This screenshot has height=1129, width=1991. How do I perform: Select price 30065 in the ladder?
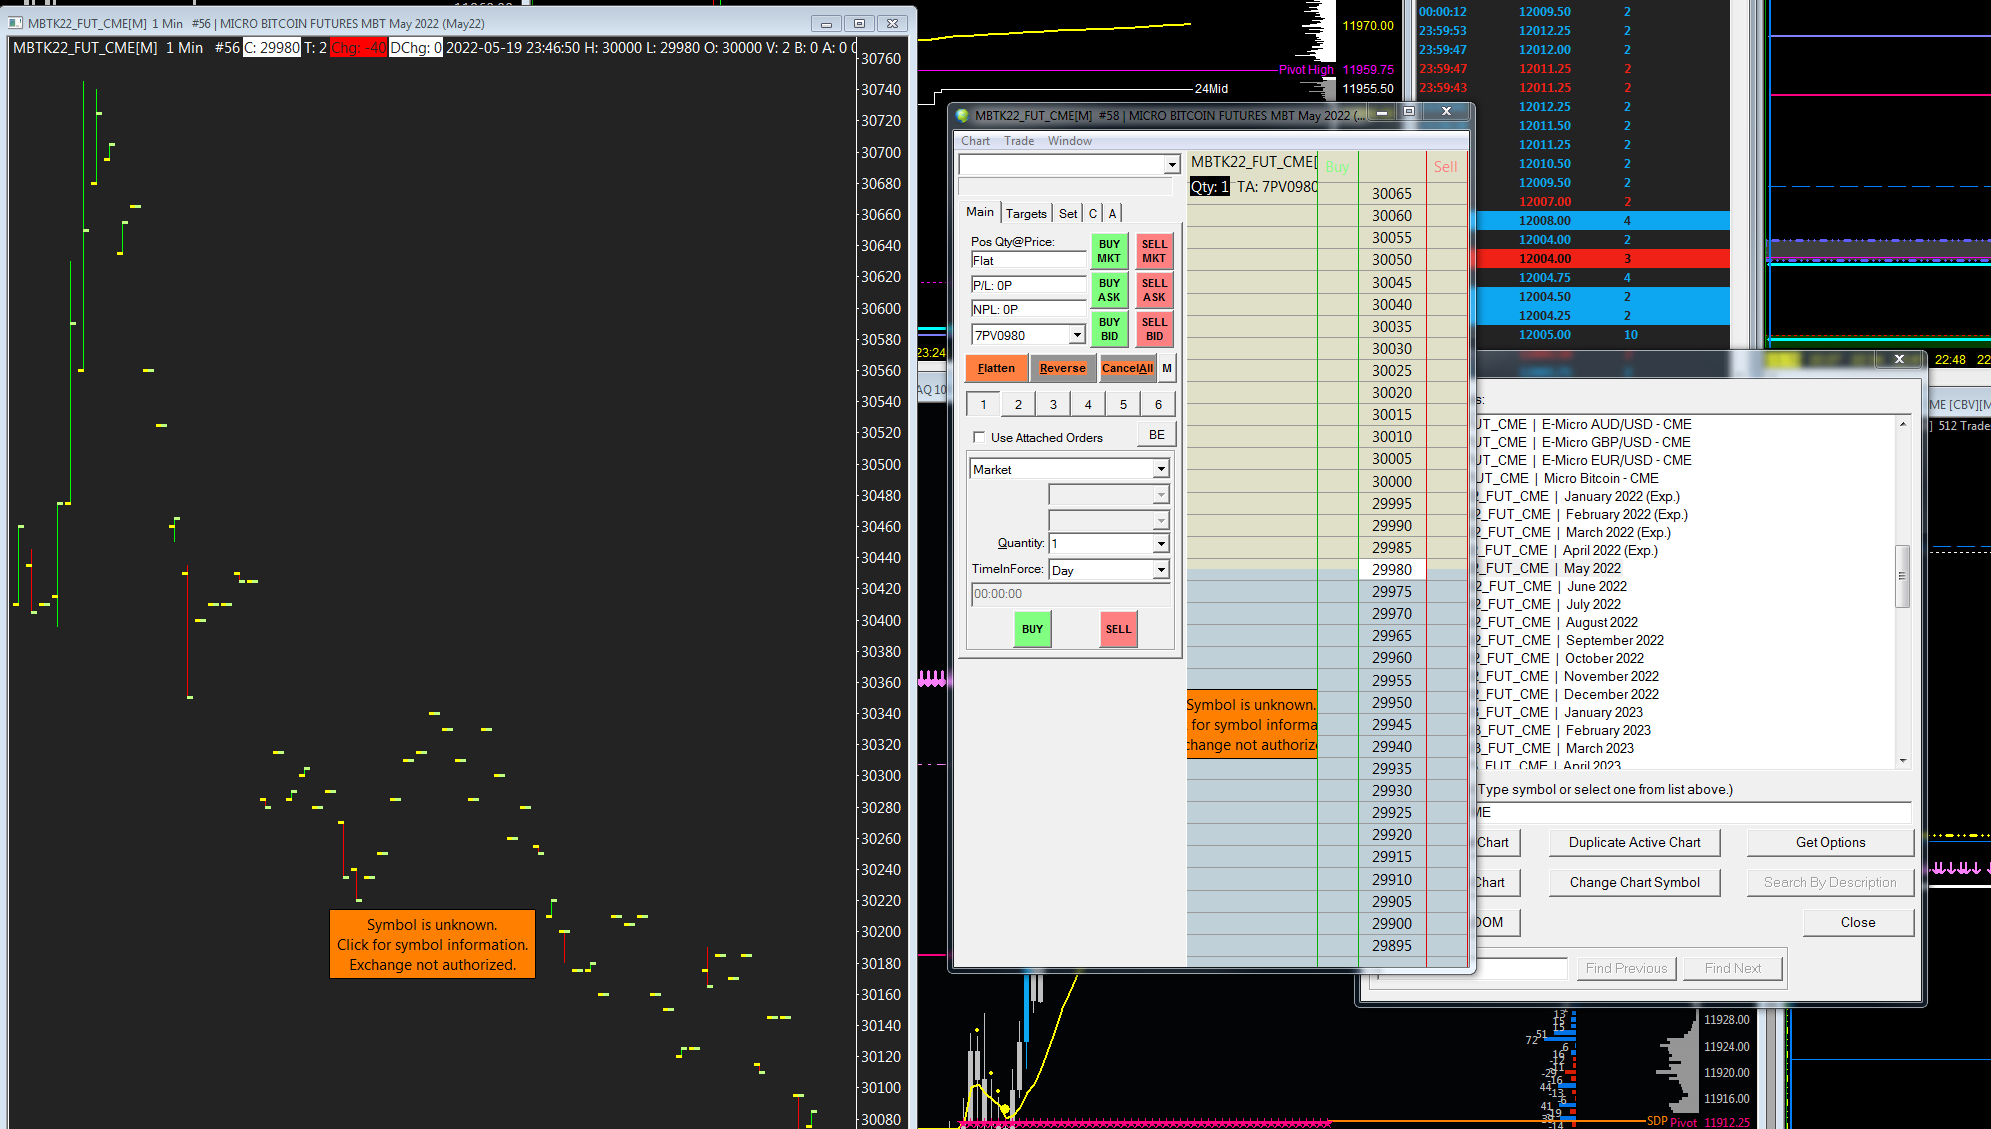coord(1392,194)
